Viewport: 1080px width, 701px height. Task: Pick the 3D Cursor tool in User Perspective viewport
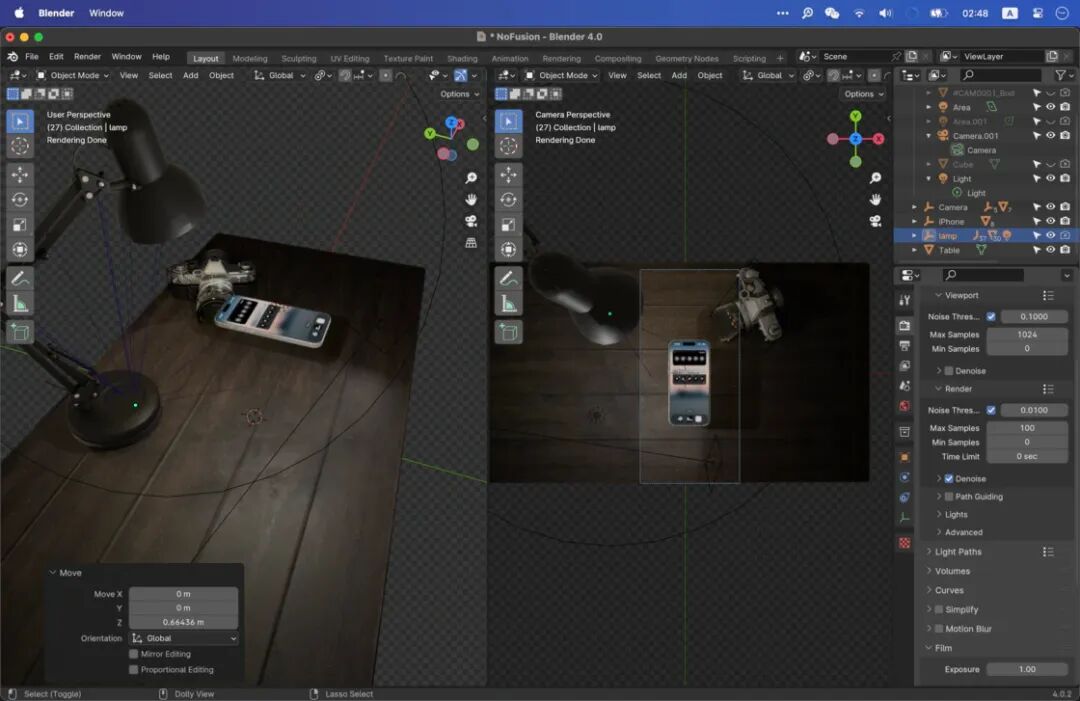point(20,145)
